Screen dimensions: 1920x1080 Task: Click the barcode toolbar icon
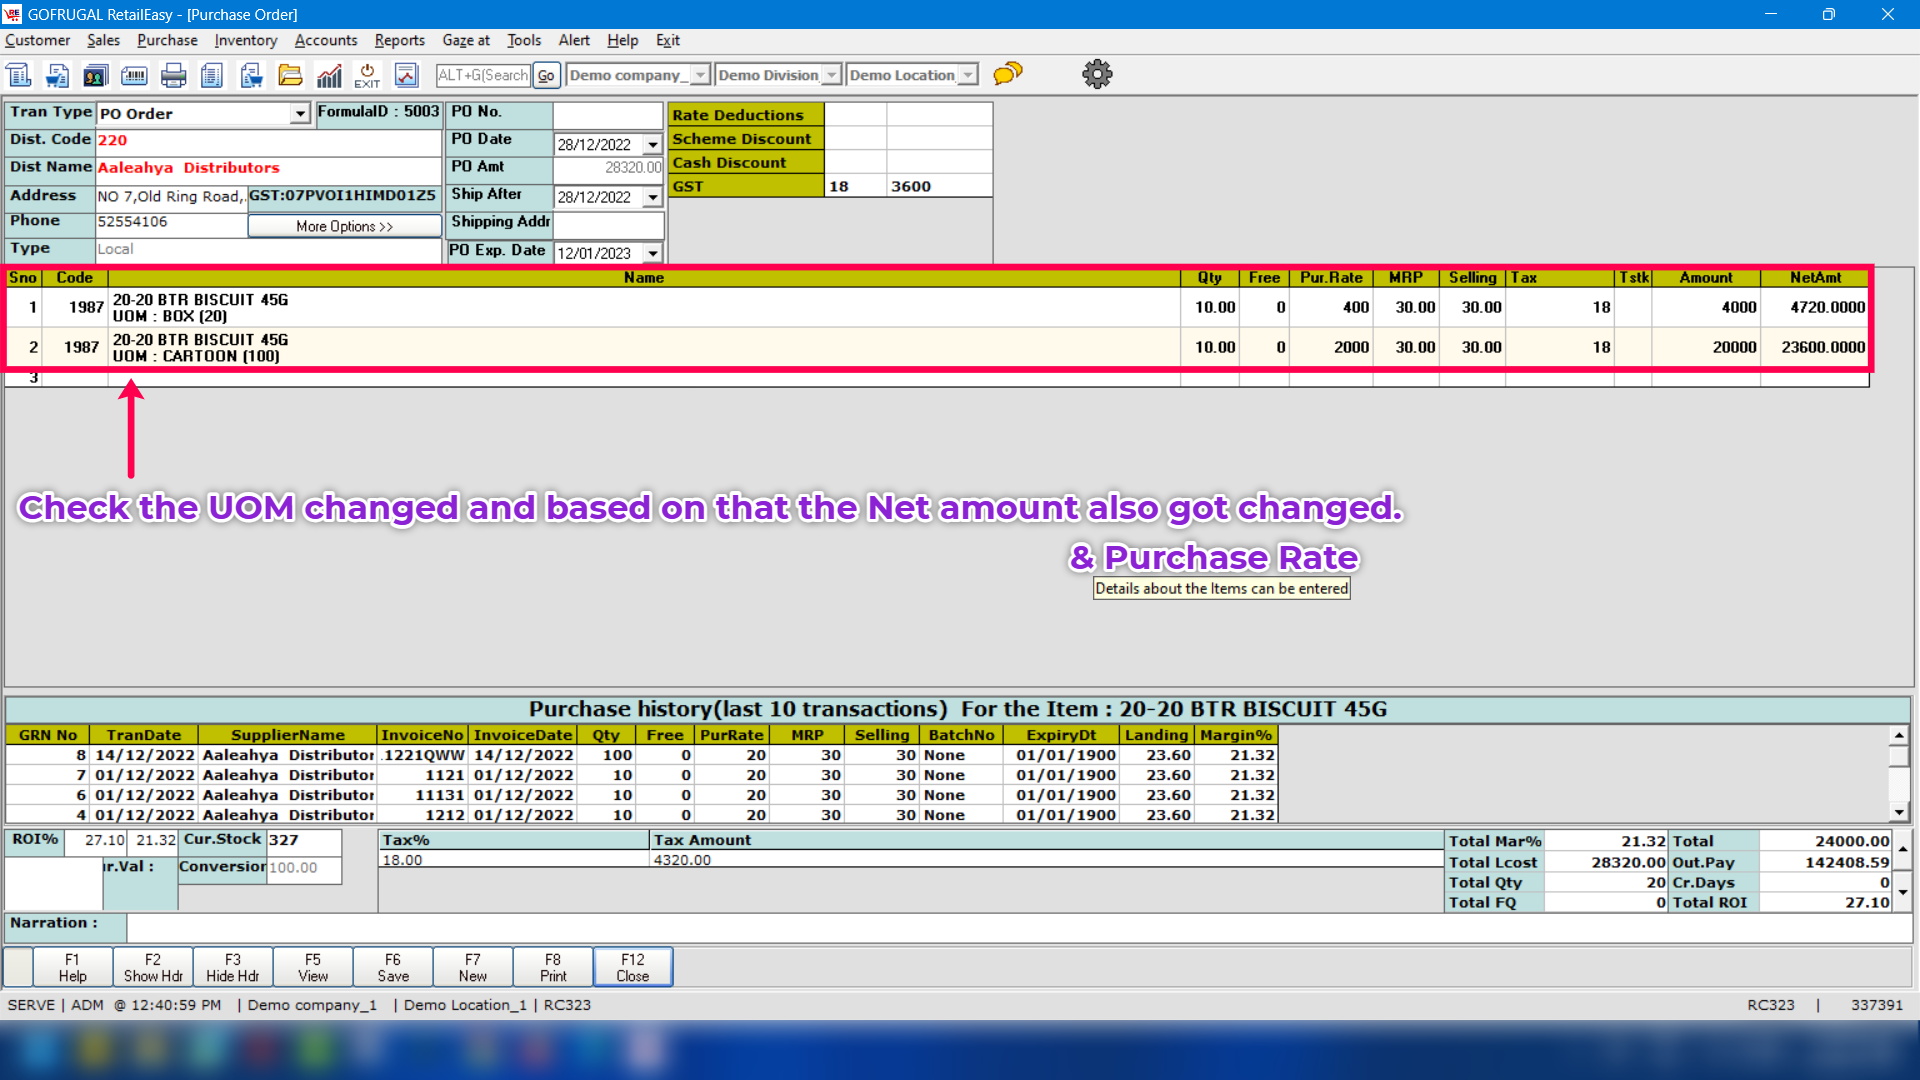134,75
